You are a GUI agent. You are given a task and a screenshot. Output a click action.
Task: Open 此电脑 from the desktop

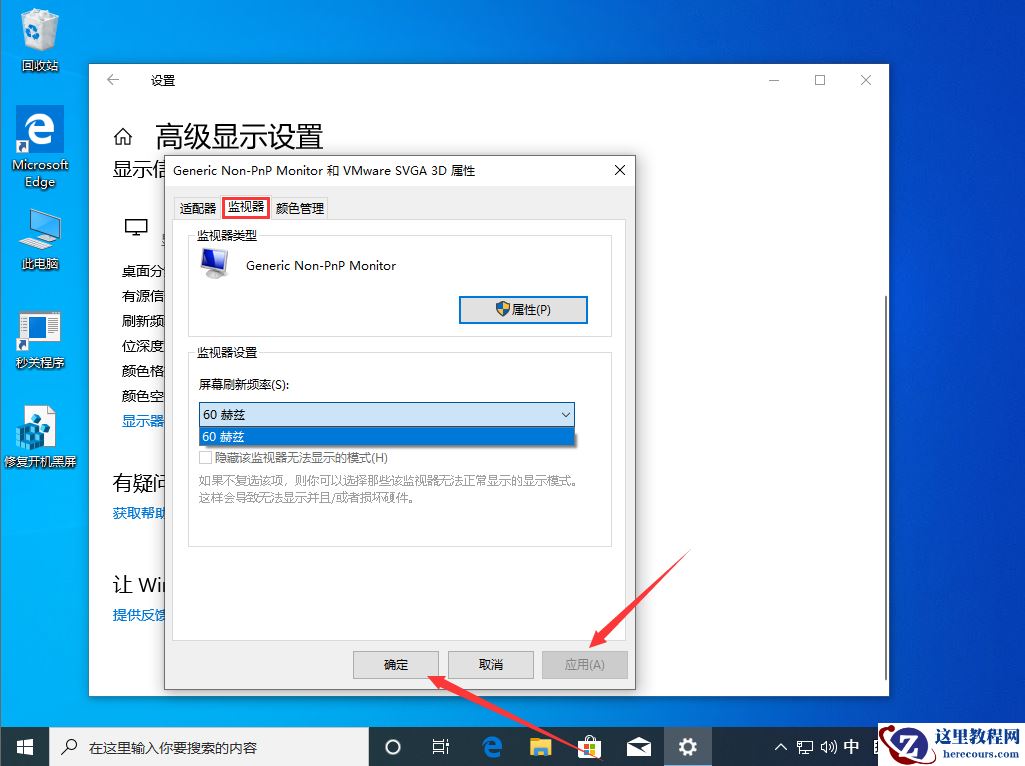click(39, 228)
